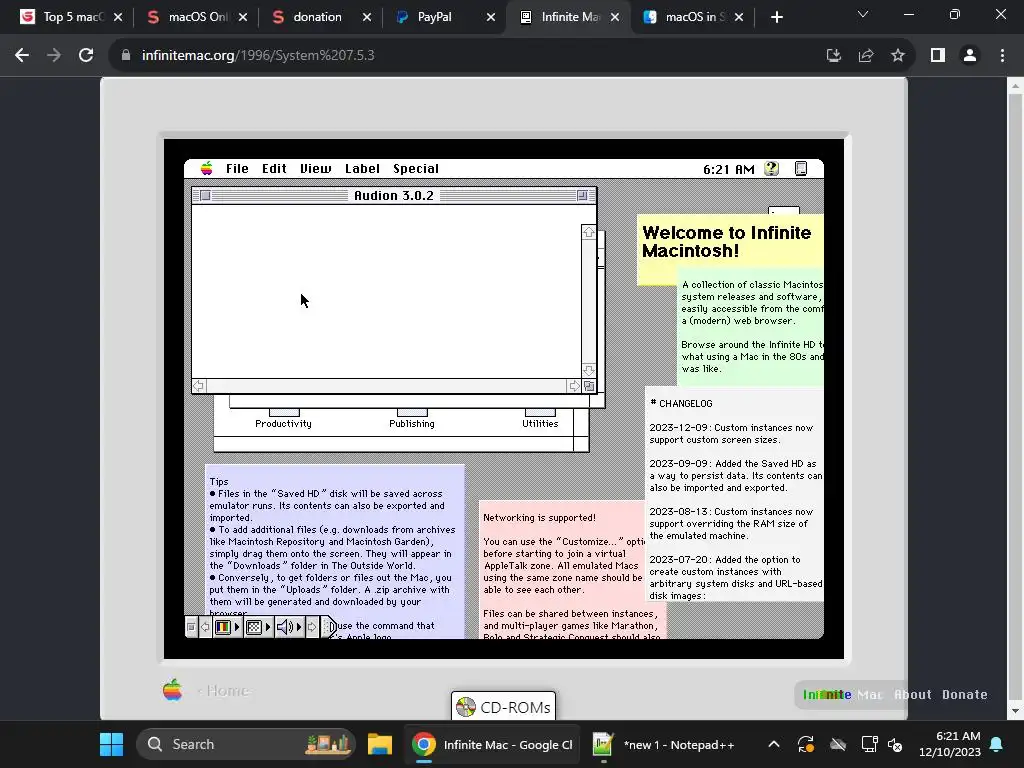Open the taskbar notification bell
Image resolution: width=1024 pixels, height=768 pixels.
coord(997,744)
